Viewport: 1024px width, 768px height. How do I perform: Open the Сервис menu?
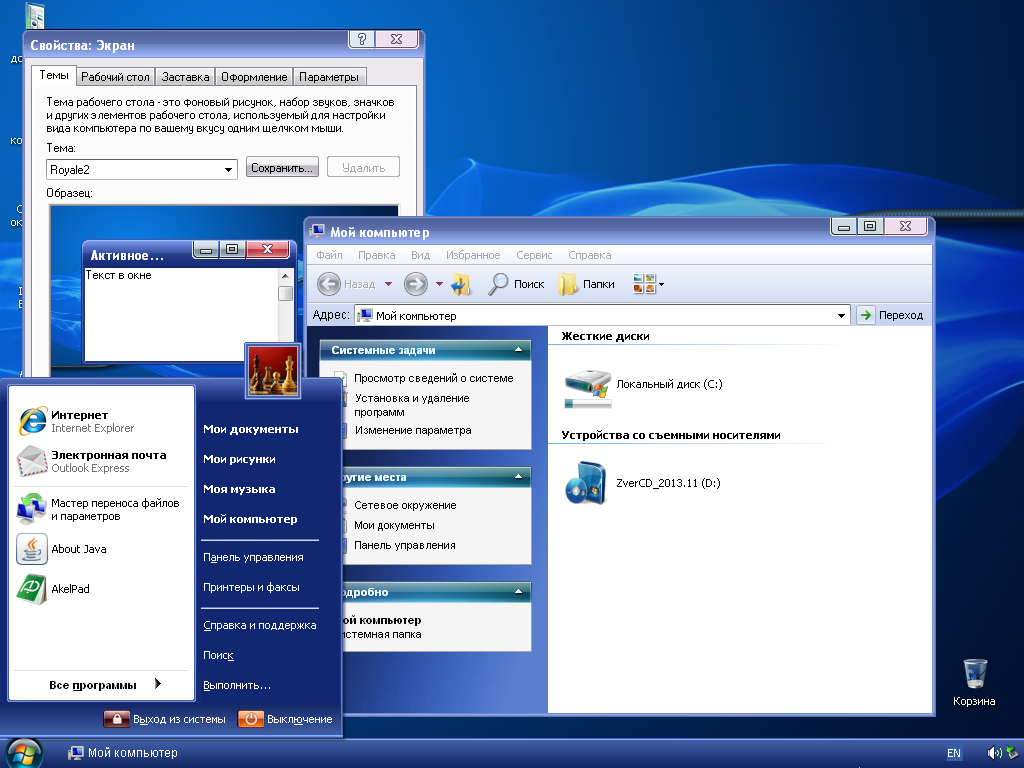534,255
